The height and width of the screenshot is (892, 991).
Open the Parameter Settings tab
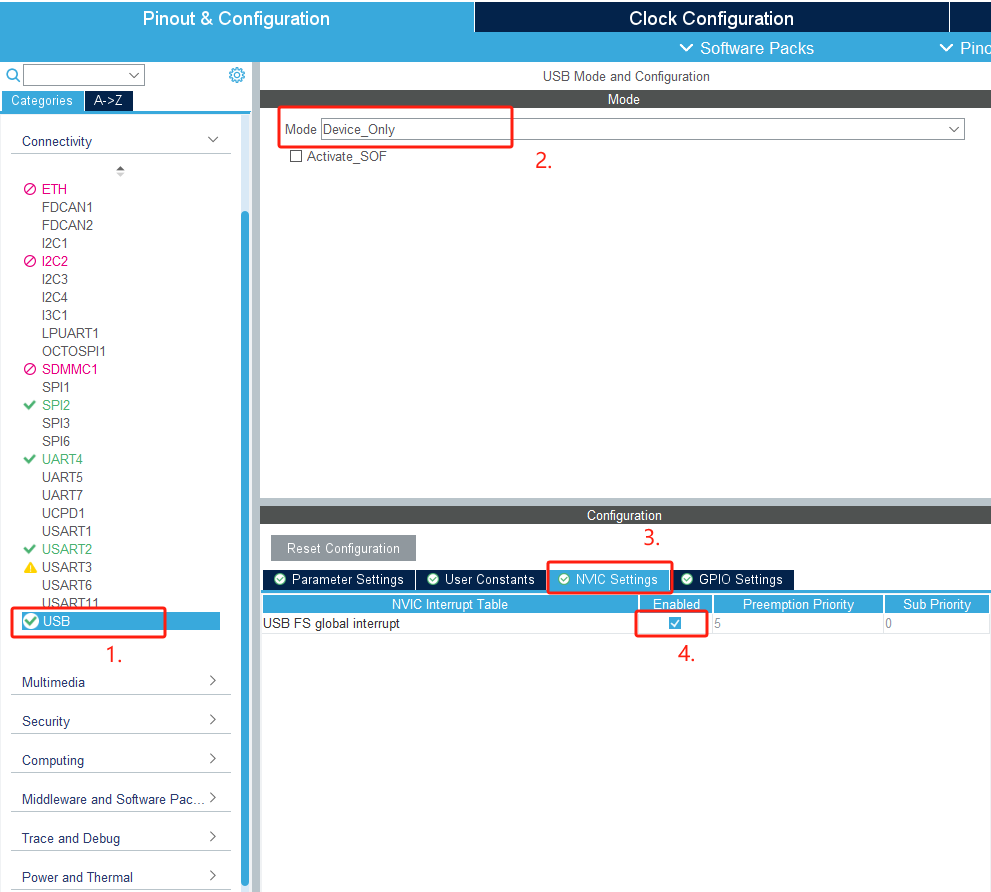(x=339, y=579)
